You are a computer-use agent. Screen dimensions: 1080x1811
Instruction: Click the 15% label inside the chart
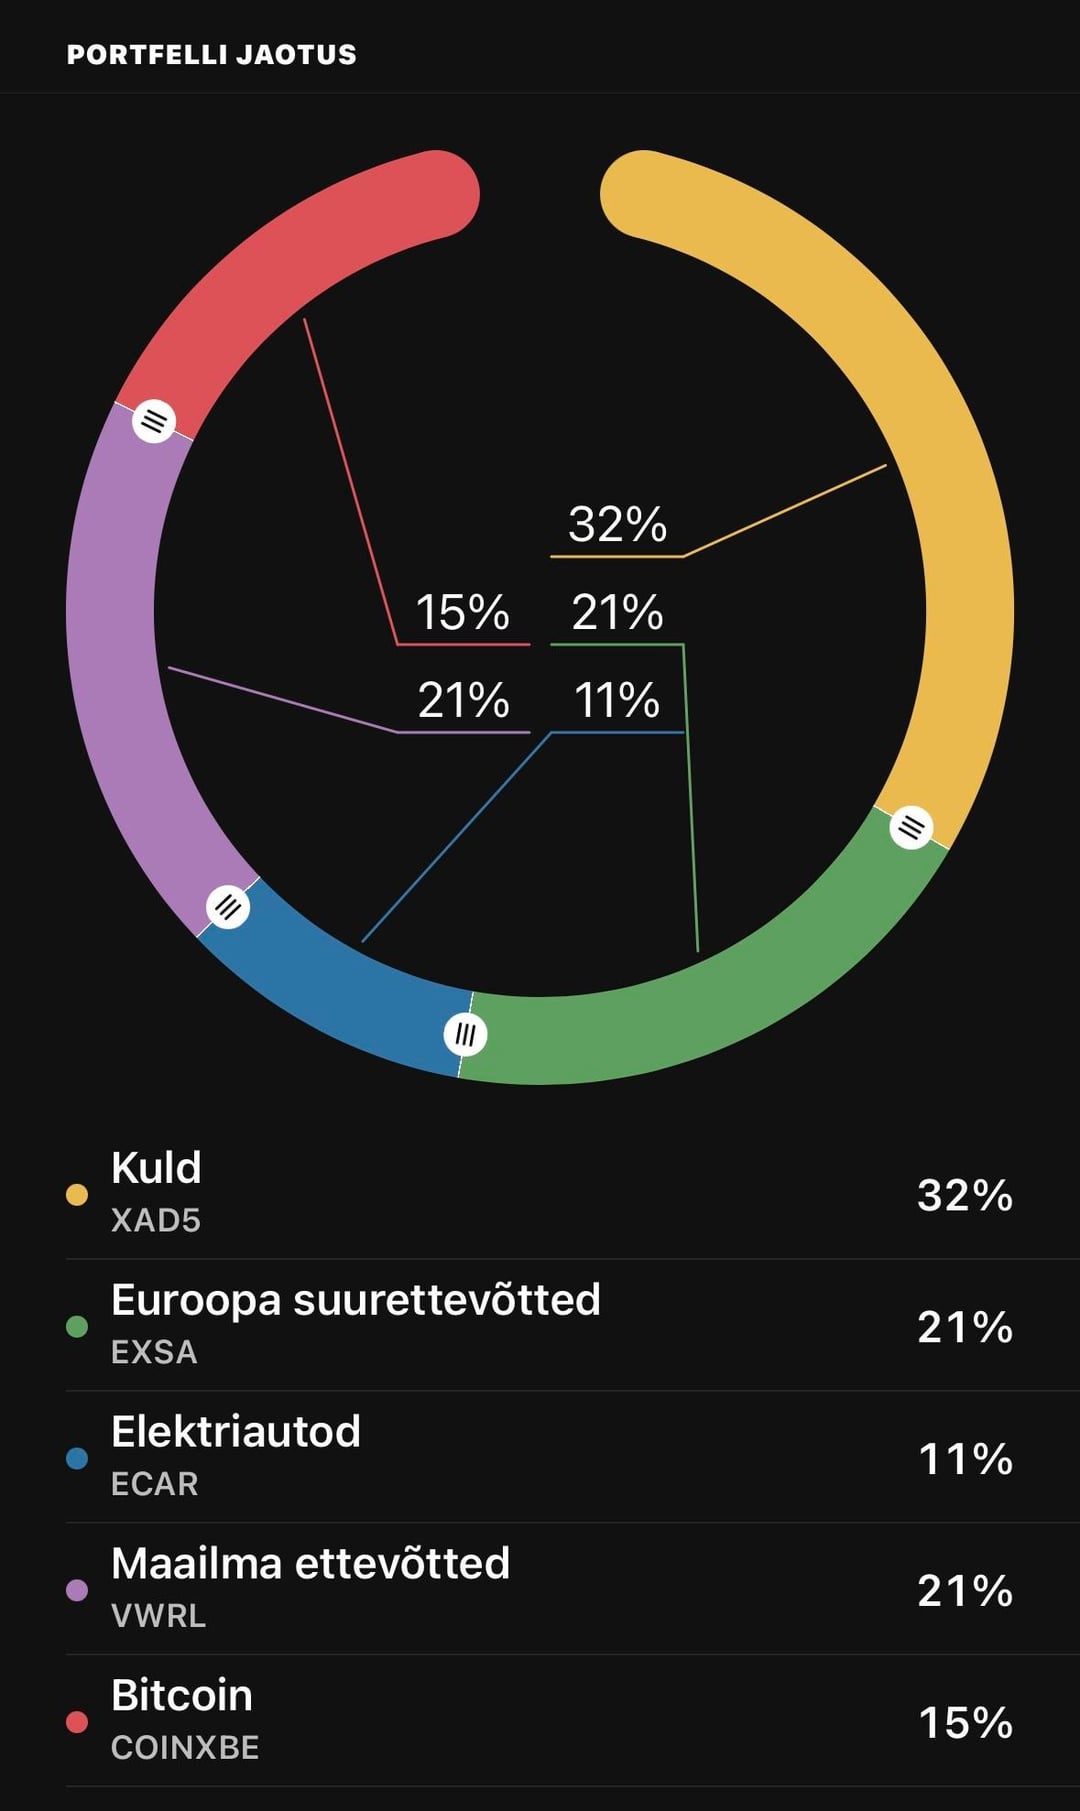tap(462, 612)
